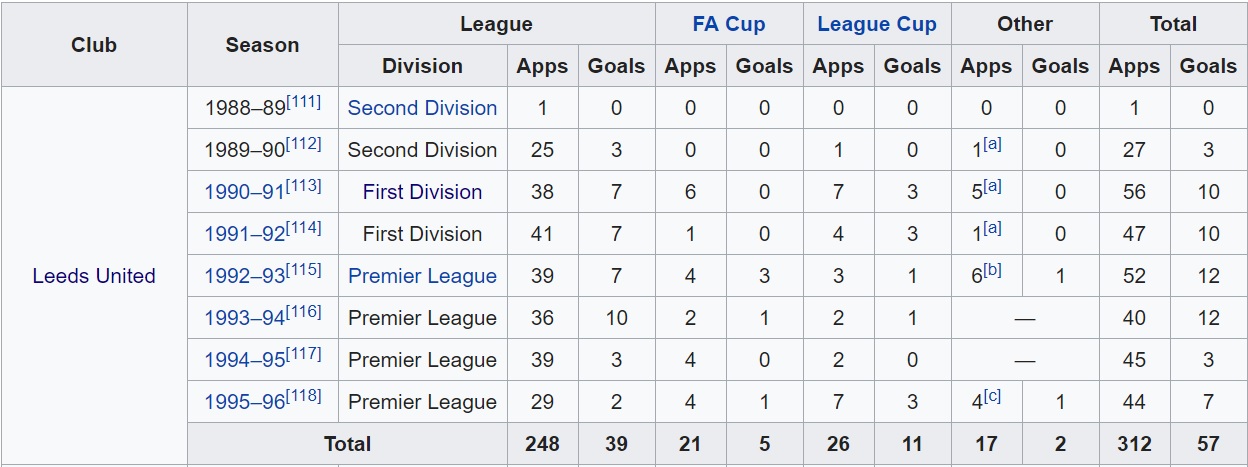Open the FA Cup link in header
This screenshot has height=467, width=1248.
click(728, 24)
